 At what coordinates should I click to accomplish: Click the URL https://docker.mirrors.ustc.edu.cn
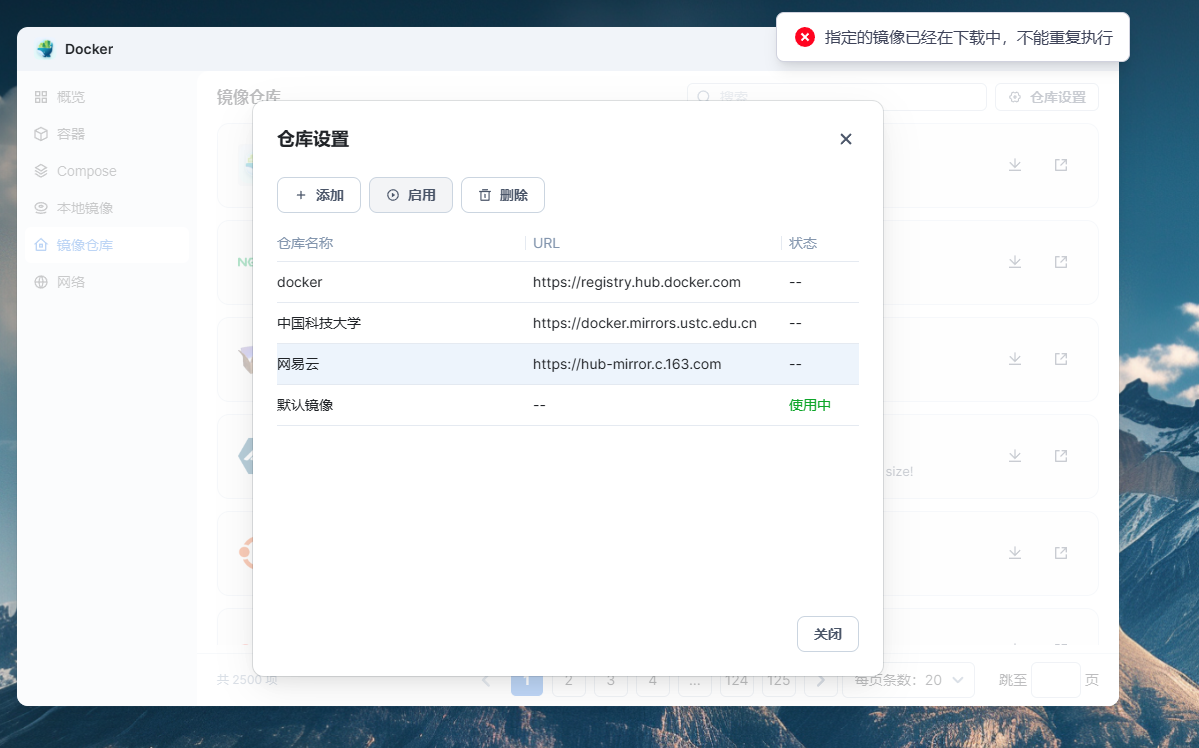(x=645, y=323)
